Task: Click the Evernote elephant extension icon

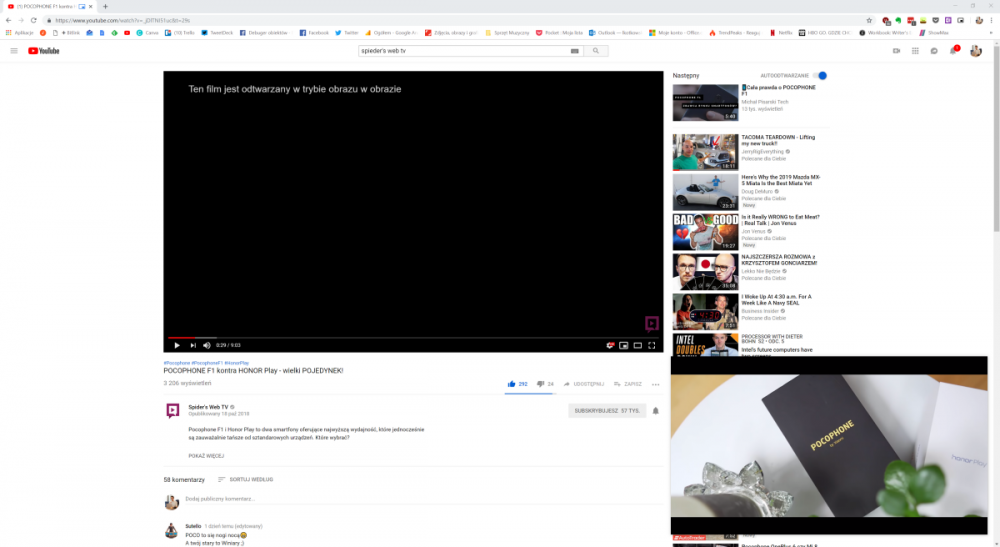Action: tap(898, 20)
